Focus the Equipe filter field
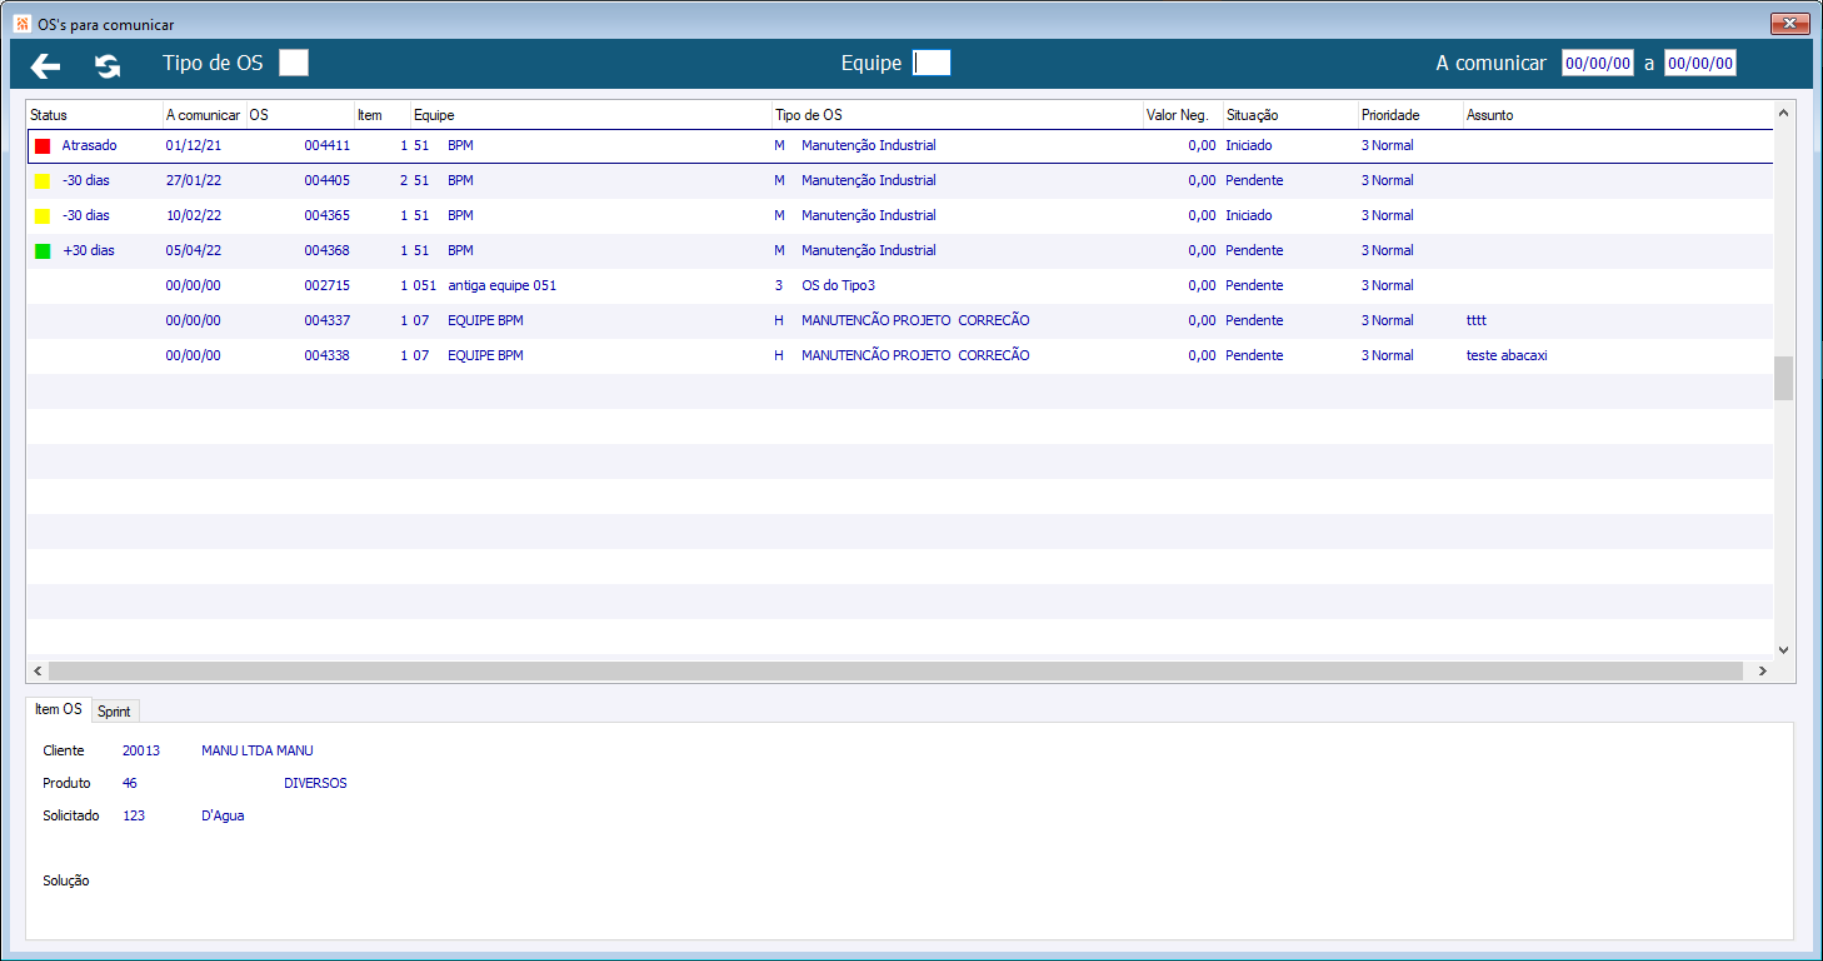1823x961 pixels. point(931,63)
